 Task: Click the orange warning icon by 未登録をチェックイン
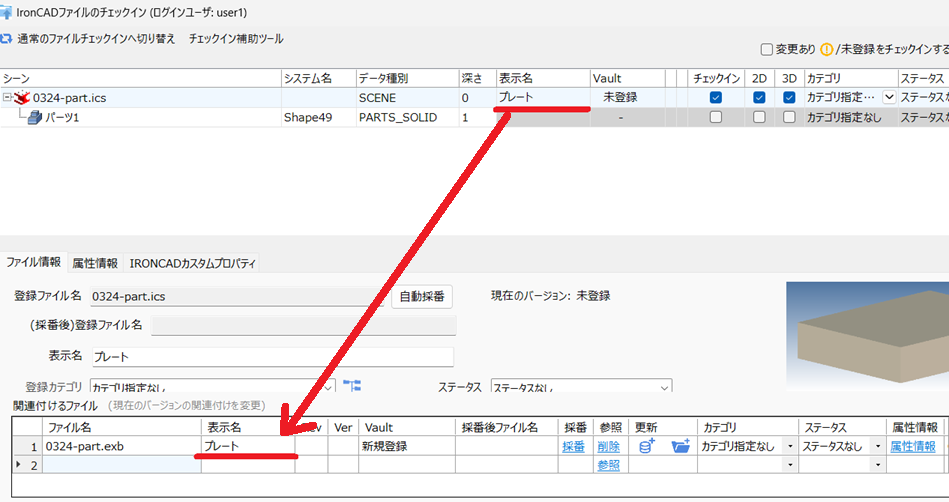[x=826, y=50]
